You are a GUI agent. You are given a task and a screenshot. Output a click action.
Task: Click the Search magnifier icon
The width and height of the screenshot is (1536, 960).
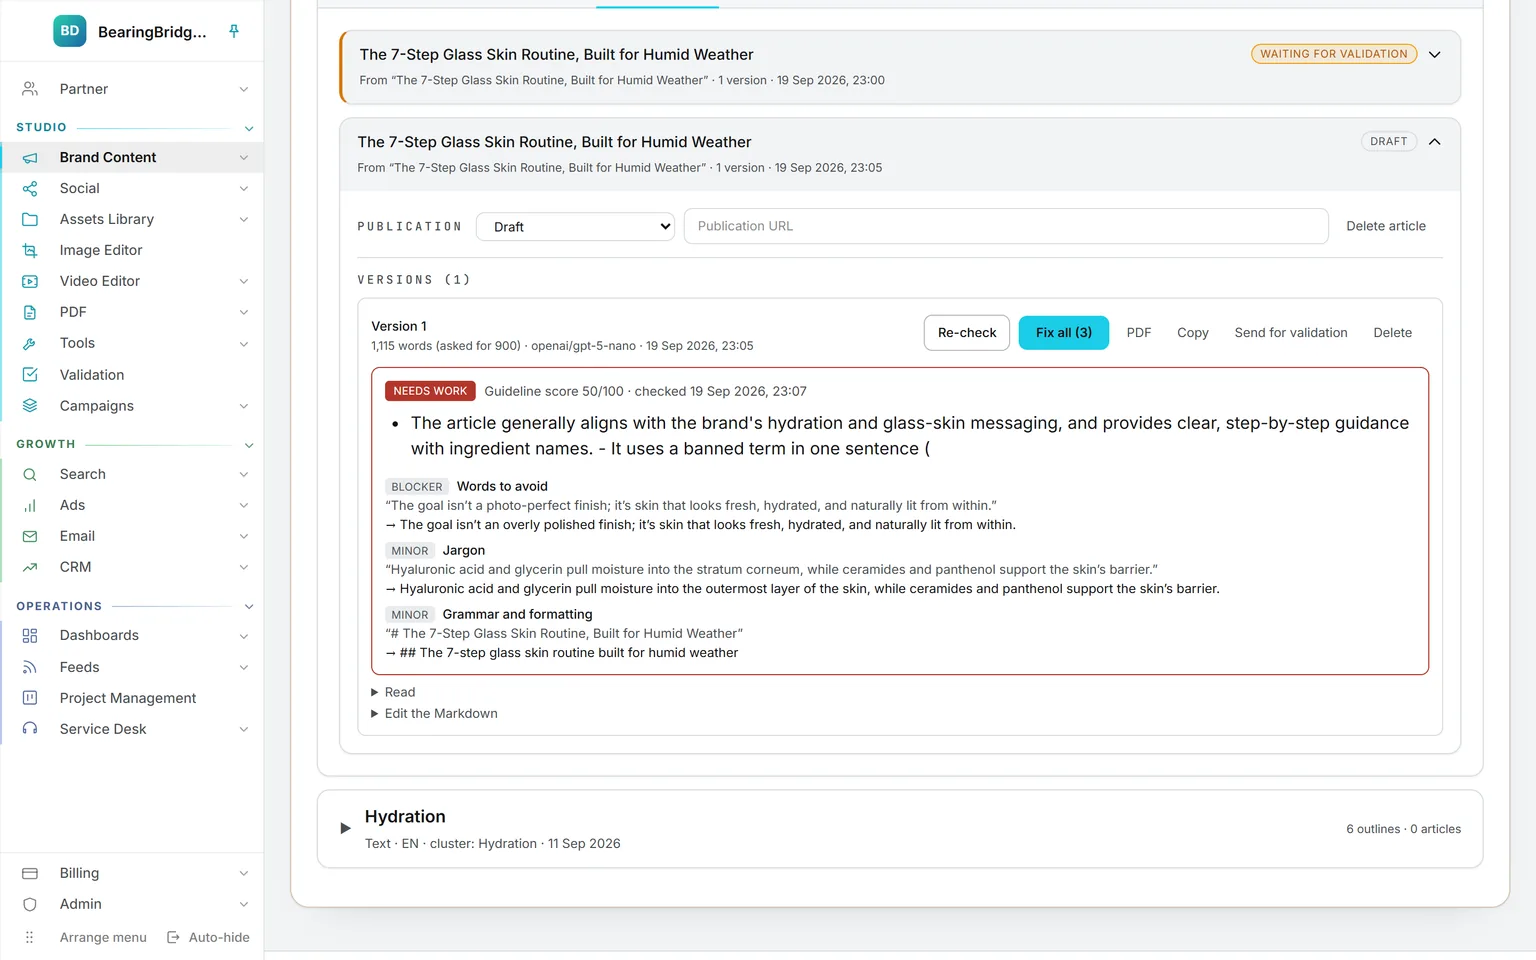pyautogui.click(x=30, y=474)
